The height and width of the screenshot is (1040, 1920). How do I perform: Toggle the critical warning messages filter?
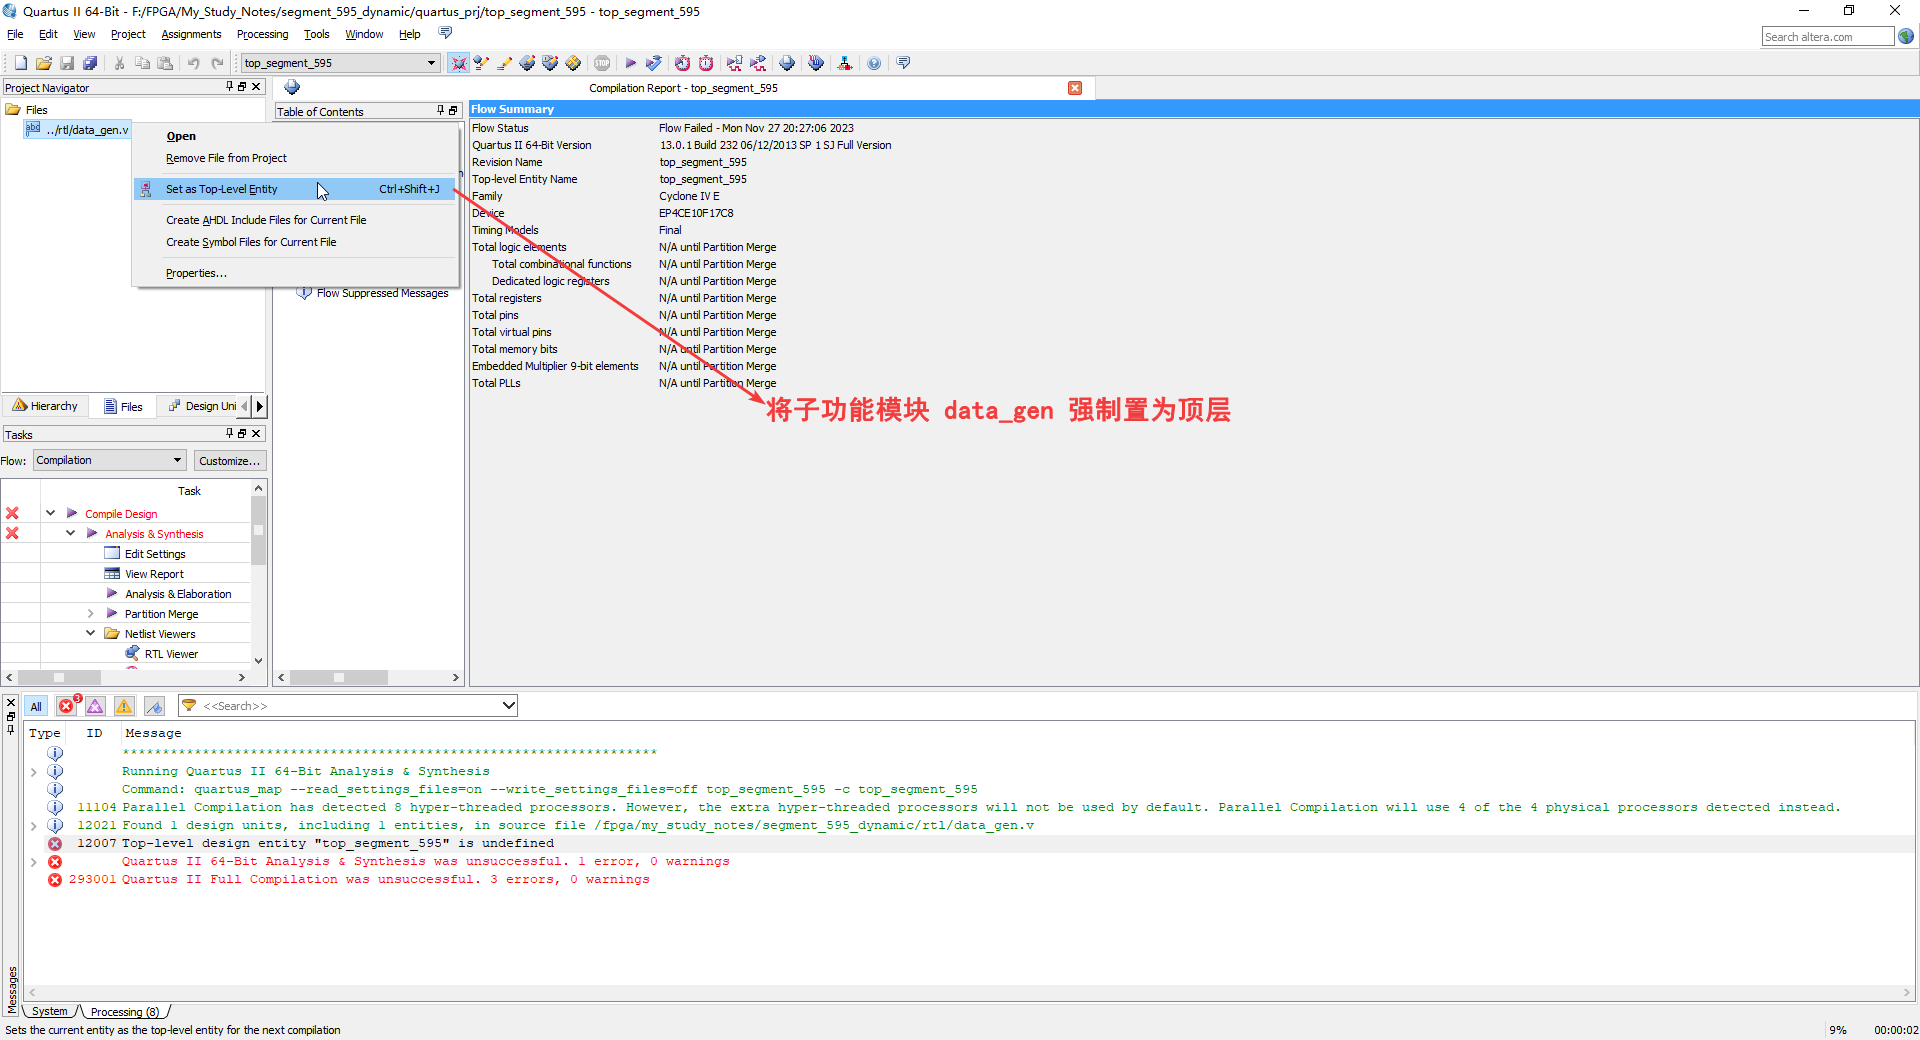95,706
